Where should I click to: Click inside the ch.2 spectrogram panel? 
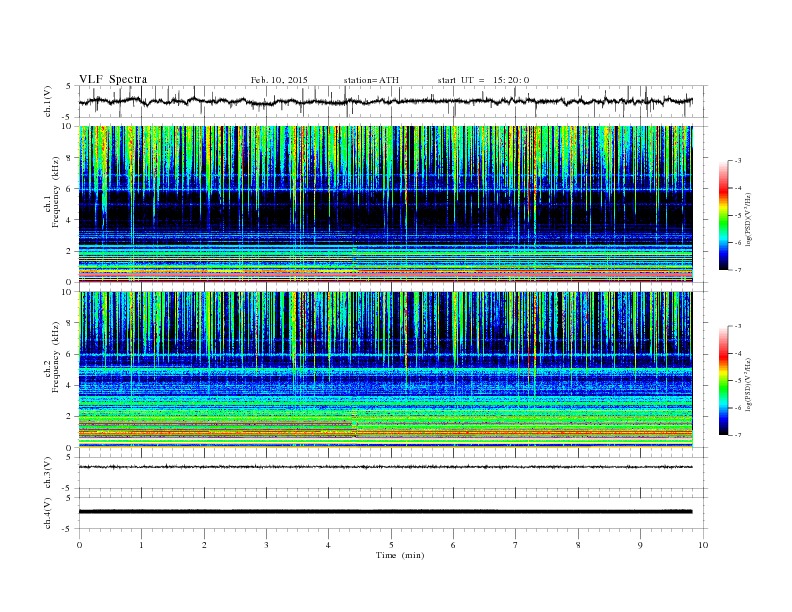point(385,370)
